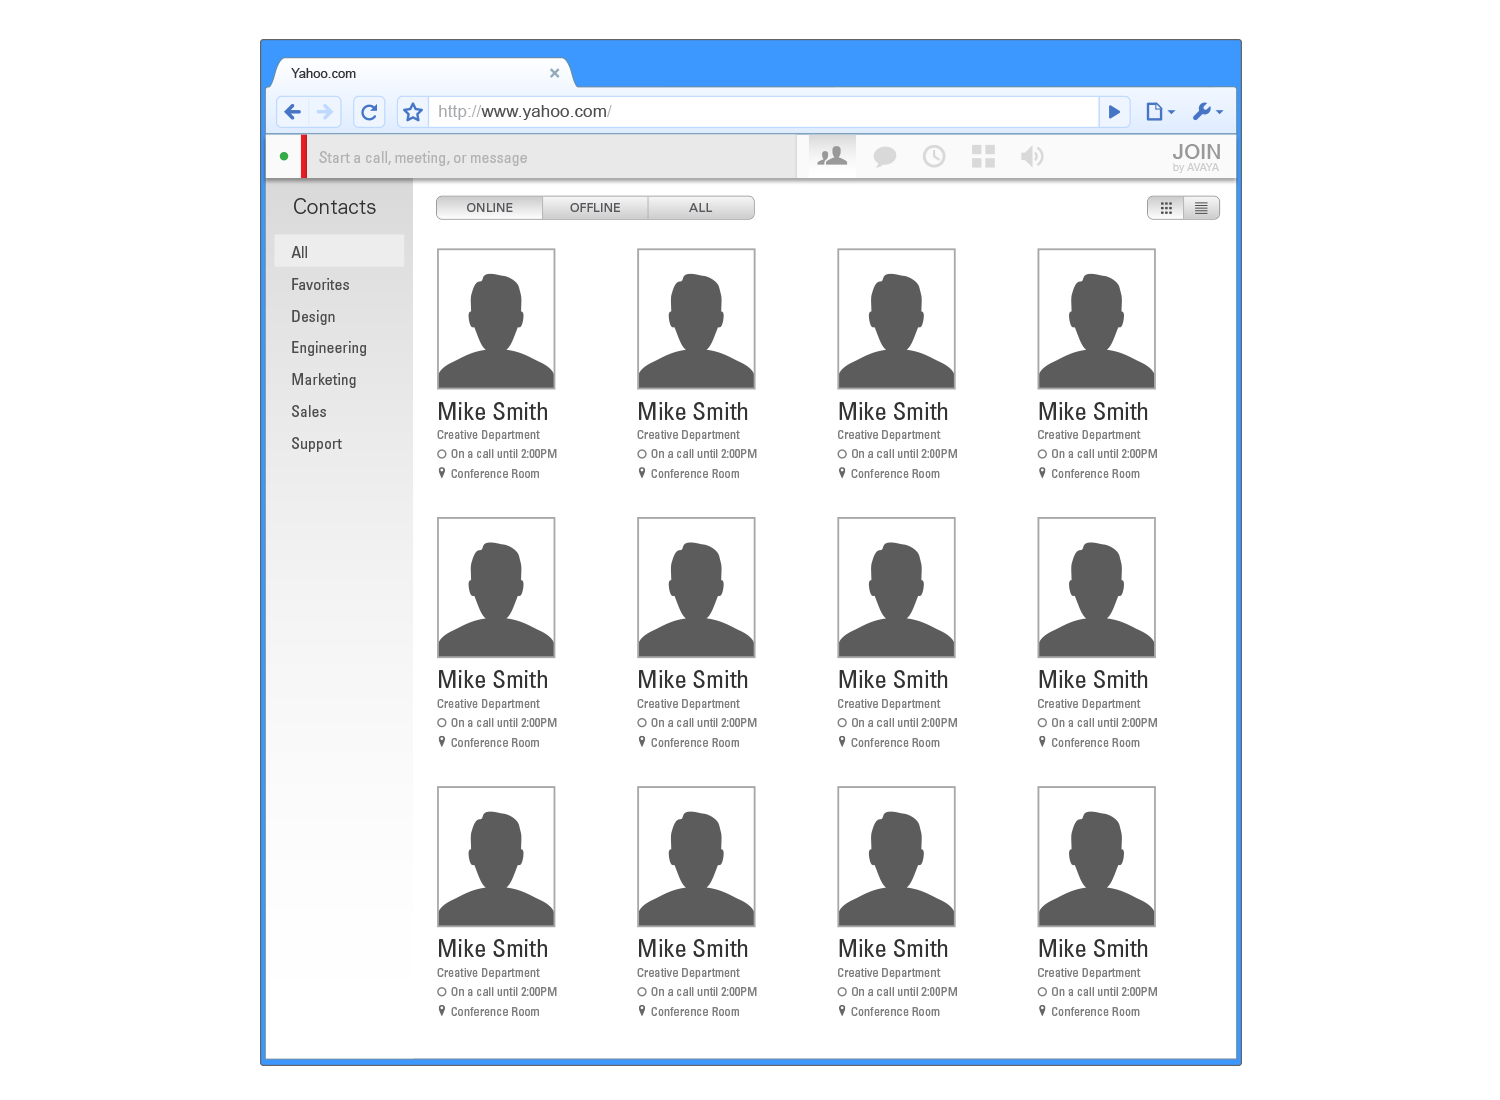This screenshot has width=1500, height=1100.
Task: Click the Mike Smith name in third row, first column
Action: (x=492, y=949)
